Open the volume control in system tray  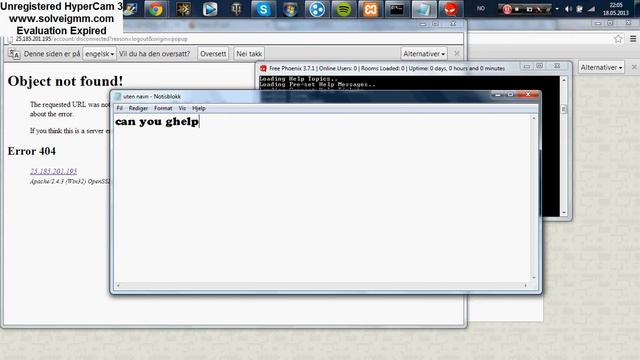coord(569,9)
